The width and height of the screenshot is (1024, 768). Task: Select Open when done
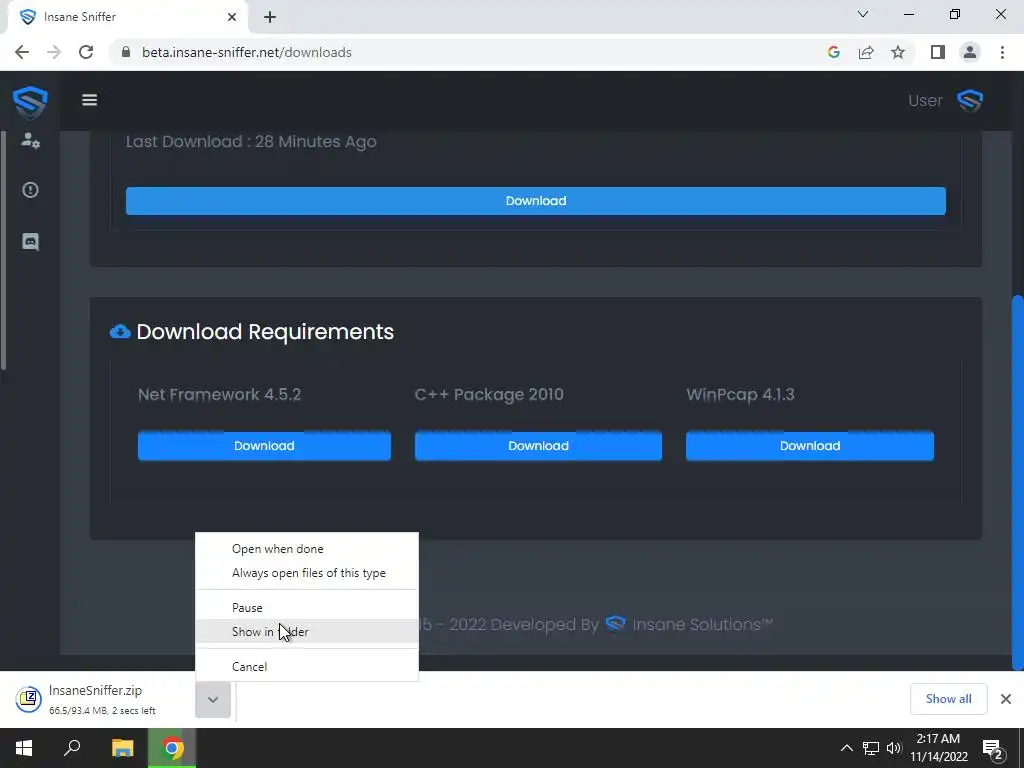[x=307, y=549]
